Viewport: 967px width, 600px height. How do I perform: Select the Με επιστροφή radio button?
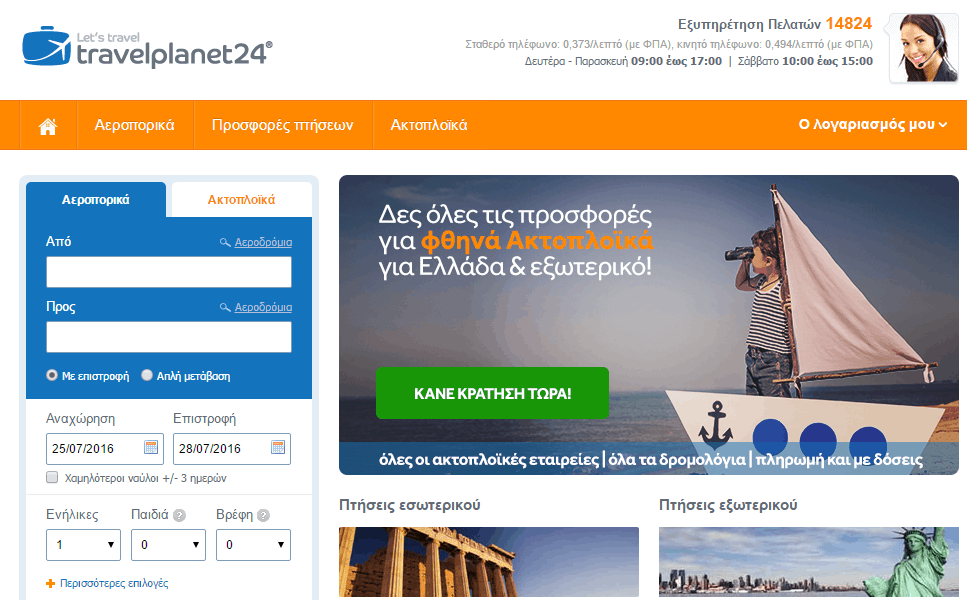[x=52, y=375]
